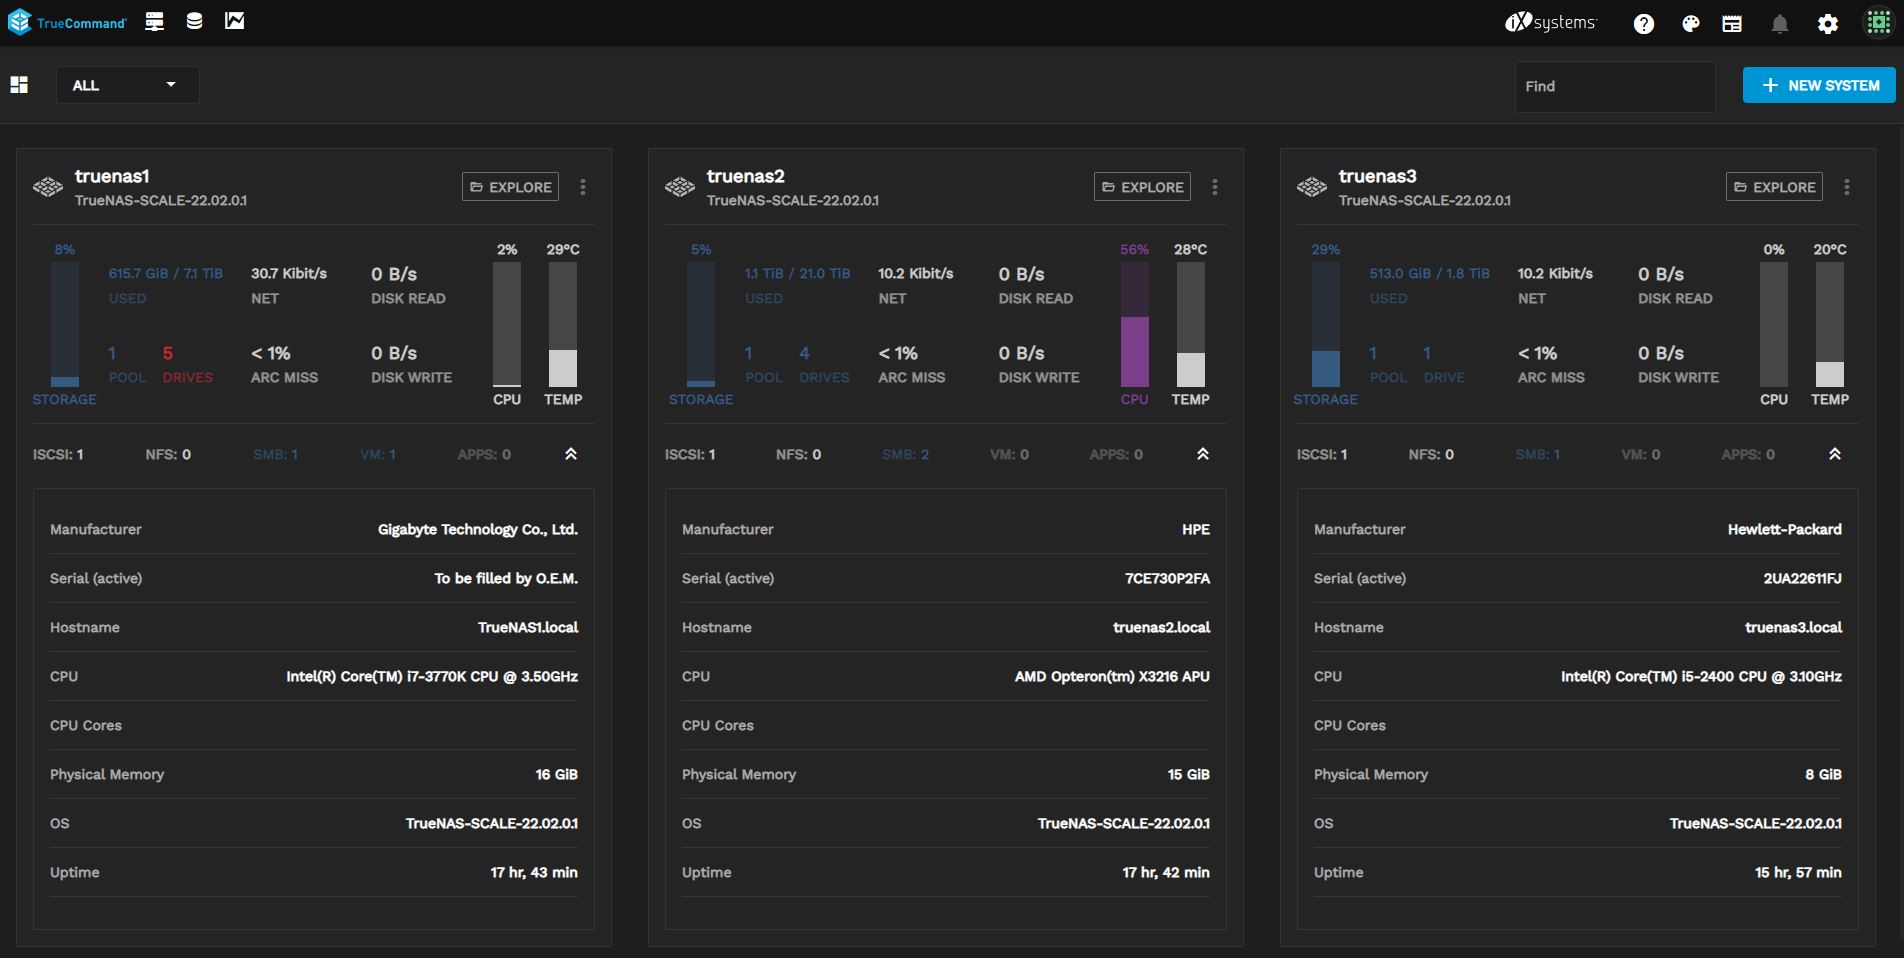Click 30.7 Kibit/s NET value on truenas1

pos(289,273)
